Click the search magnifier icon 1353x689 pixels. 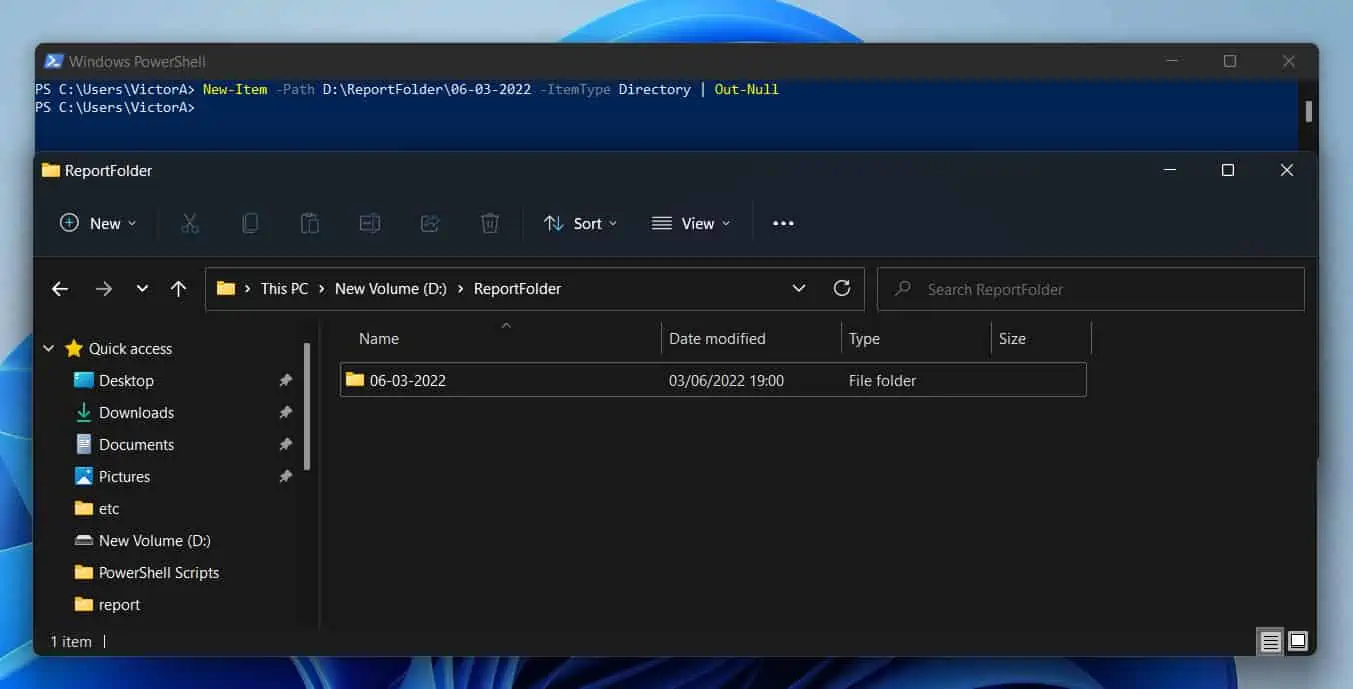pos(902,288)
